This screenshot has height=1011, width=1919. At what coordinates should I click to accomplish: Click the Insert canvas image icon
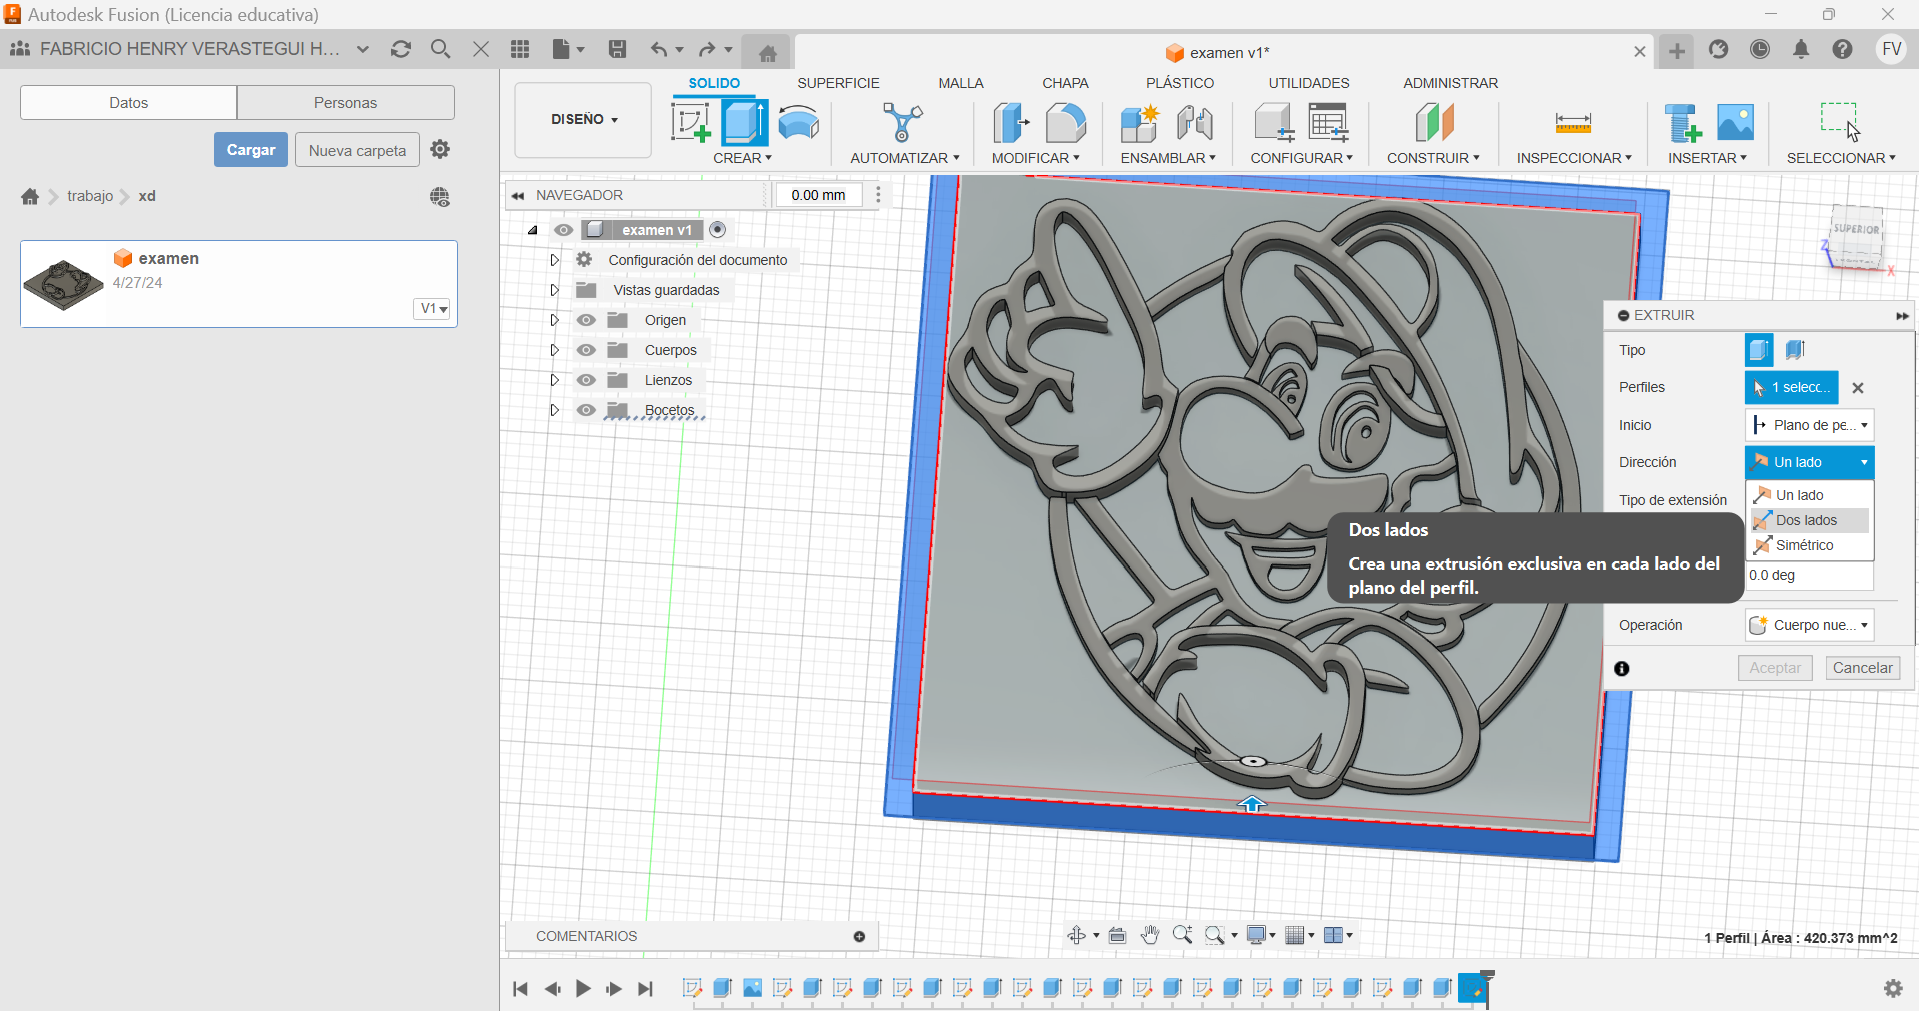[x=1735, y=123]
